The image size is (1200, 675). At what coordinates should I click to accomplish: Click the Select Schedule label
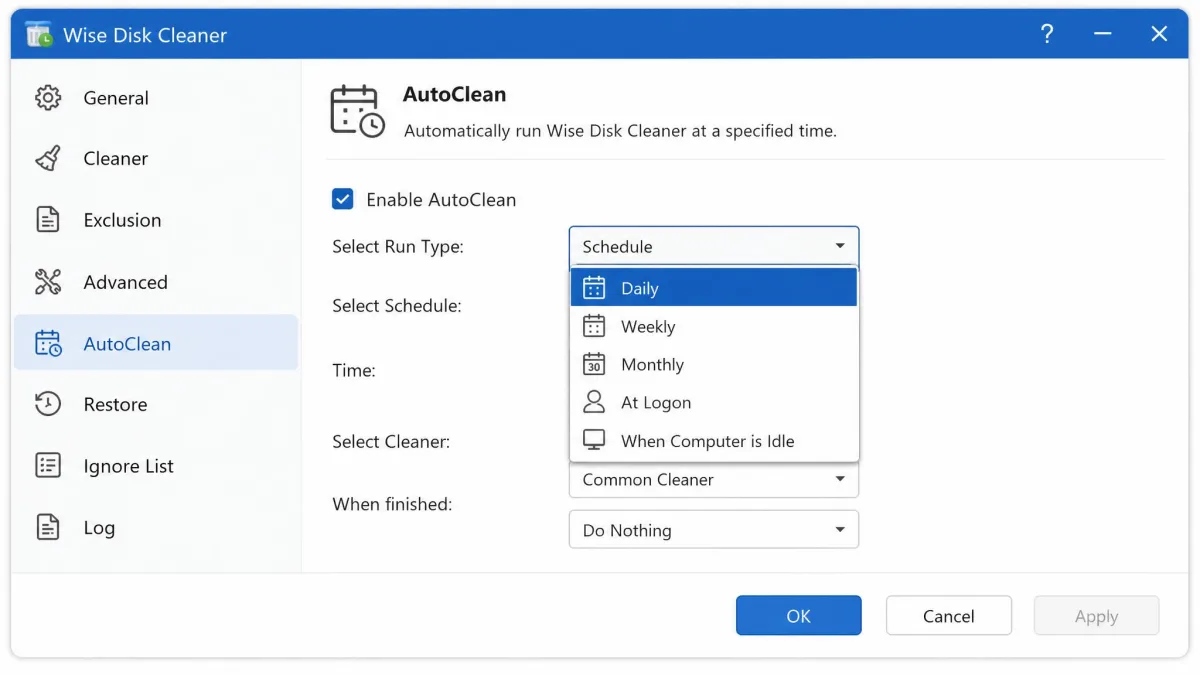pyautogui.click(x=397, y=306)
